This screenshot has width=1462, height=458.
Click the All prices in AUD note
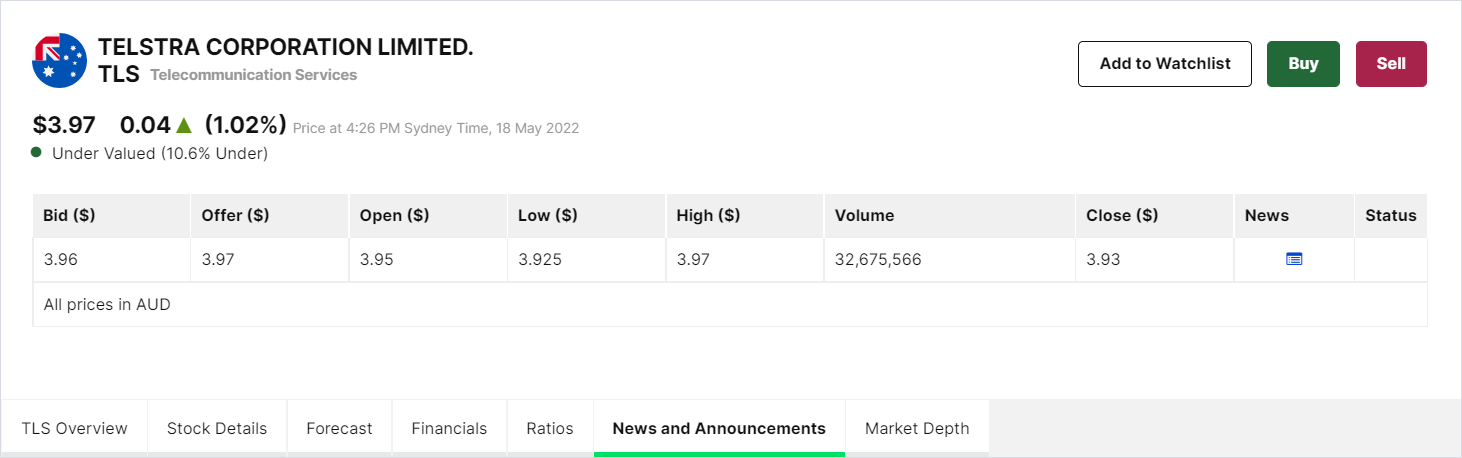[107, 304]
